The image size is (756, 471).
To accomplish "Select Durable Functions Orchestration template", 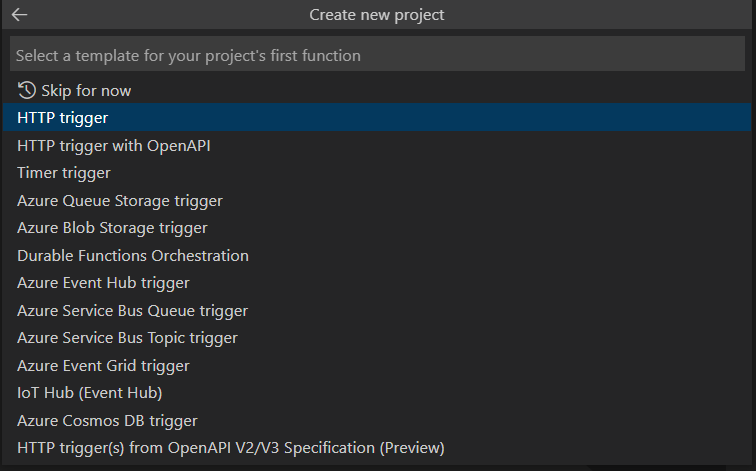I will point(377,255).
